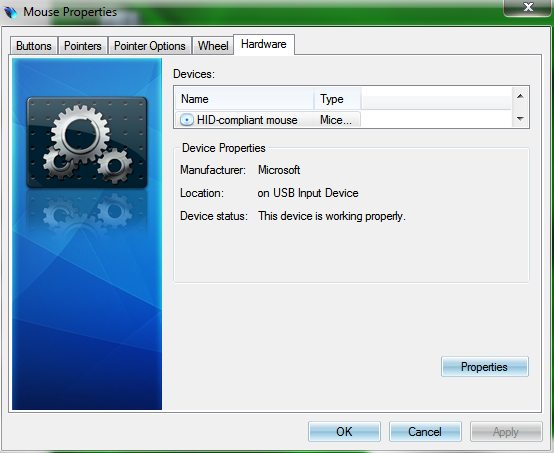Screen dimensions: 554x453
Task: Select the Hardware tab
Action: (x=264, y=45)
